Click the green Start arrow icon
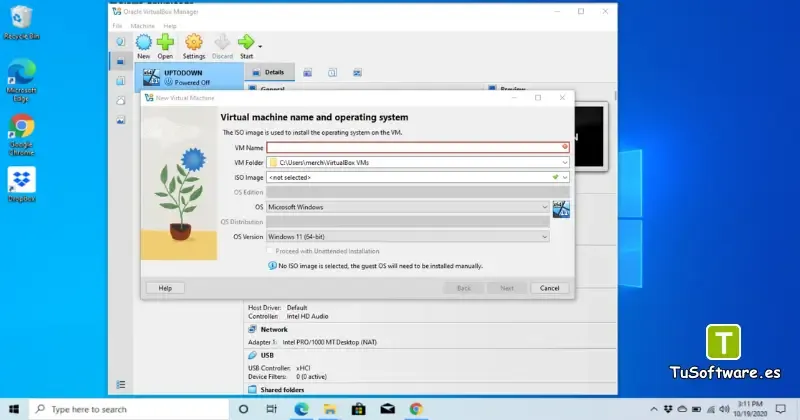Screen dimensions: 800x420 pos(246,42)
